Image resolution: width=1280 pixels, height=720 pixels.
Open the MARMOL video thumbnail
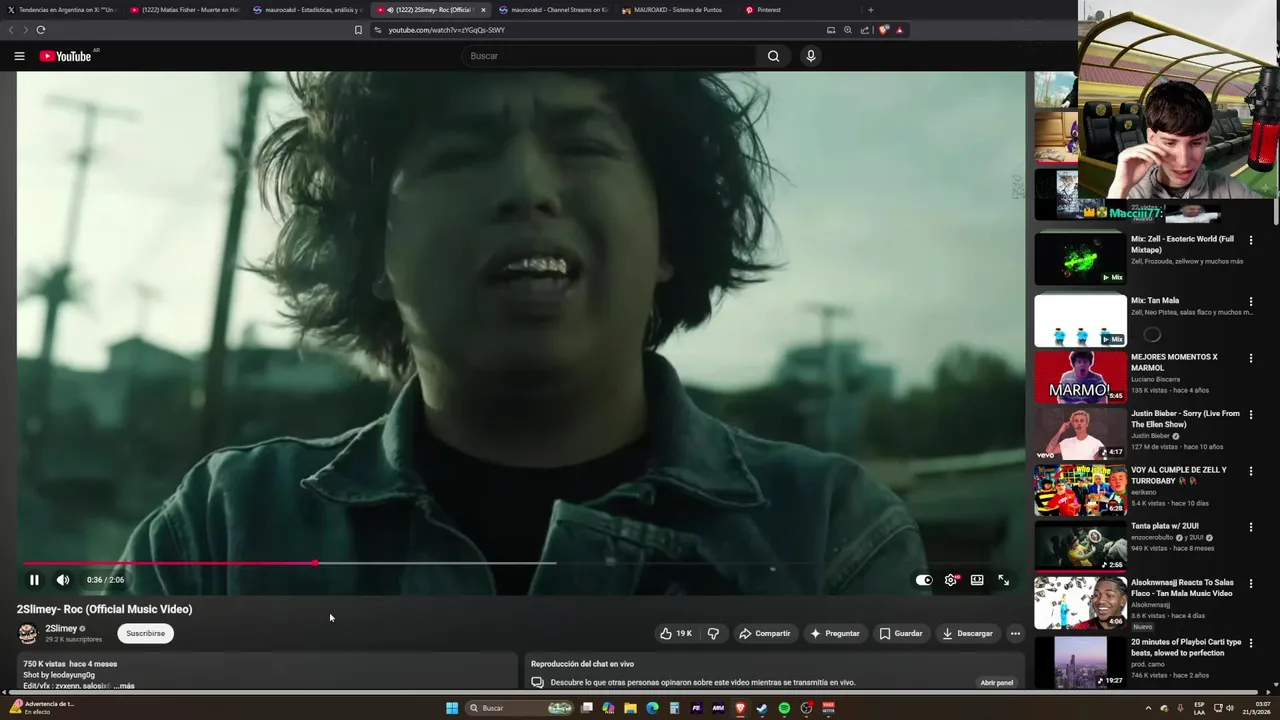[x=1080, y=376]
